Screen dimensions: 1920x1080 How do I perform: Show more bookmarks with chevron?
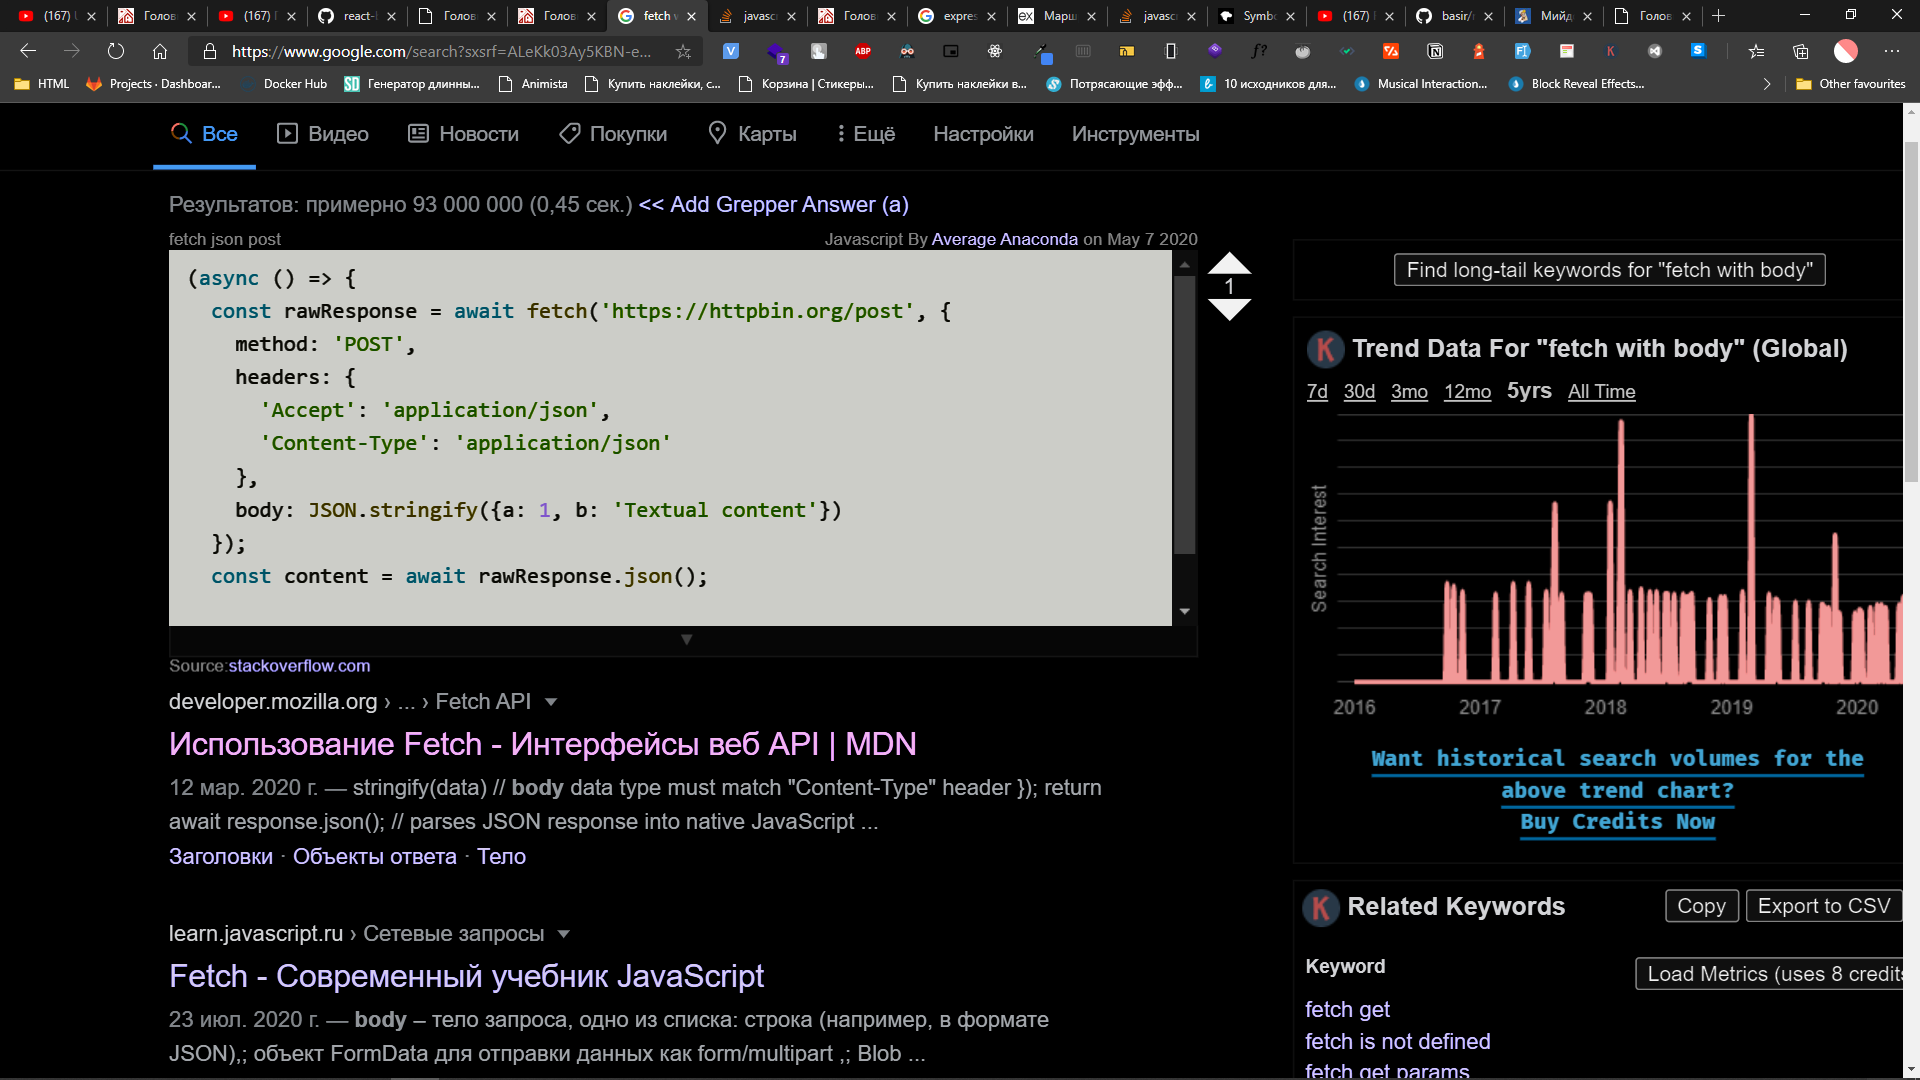pyautogui.click(x=1767, y=84)
